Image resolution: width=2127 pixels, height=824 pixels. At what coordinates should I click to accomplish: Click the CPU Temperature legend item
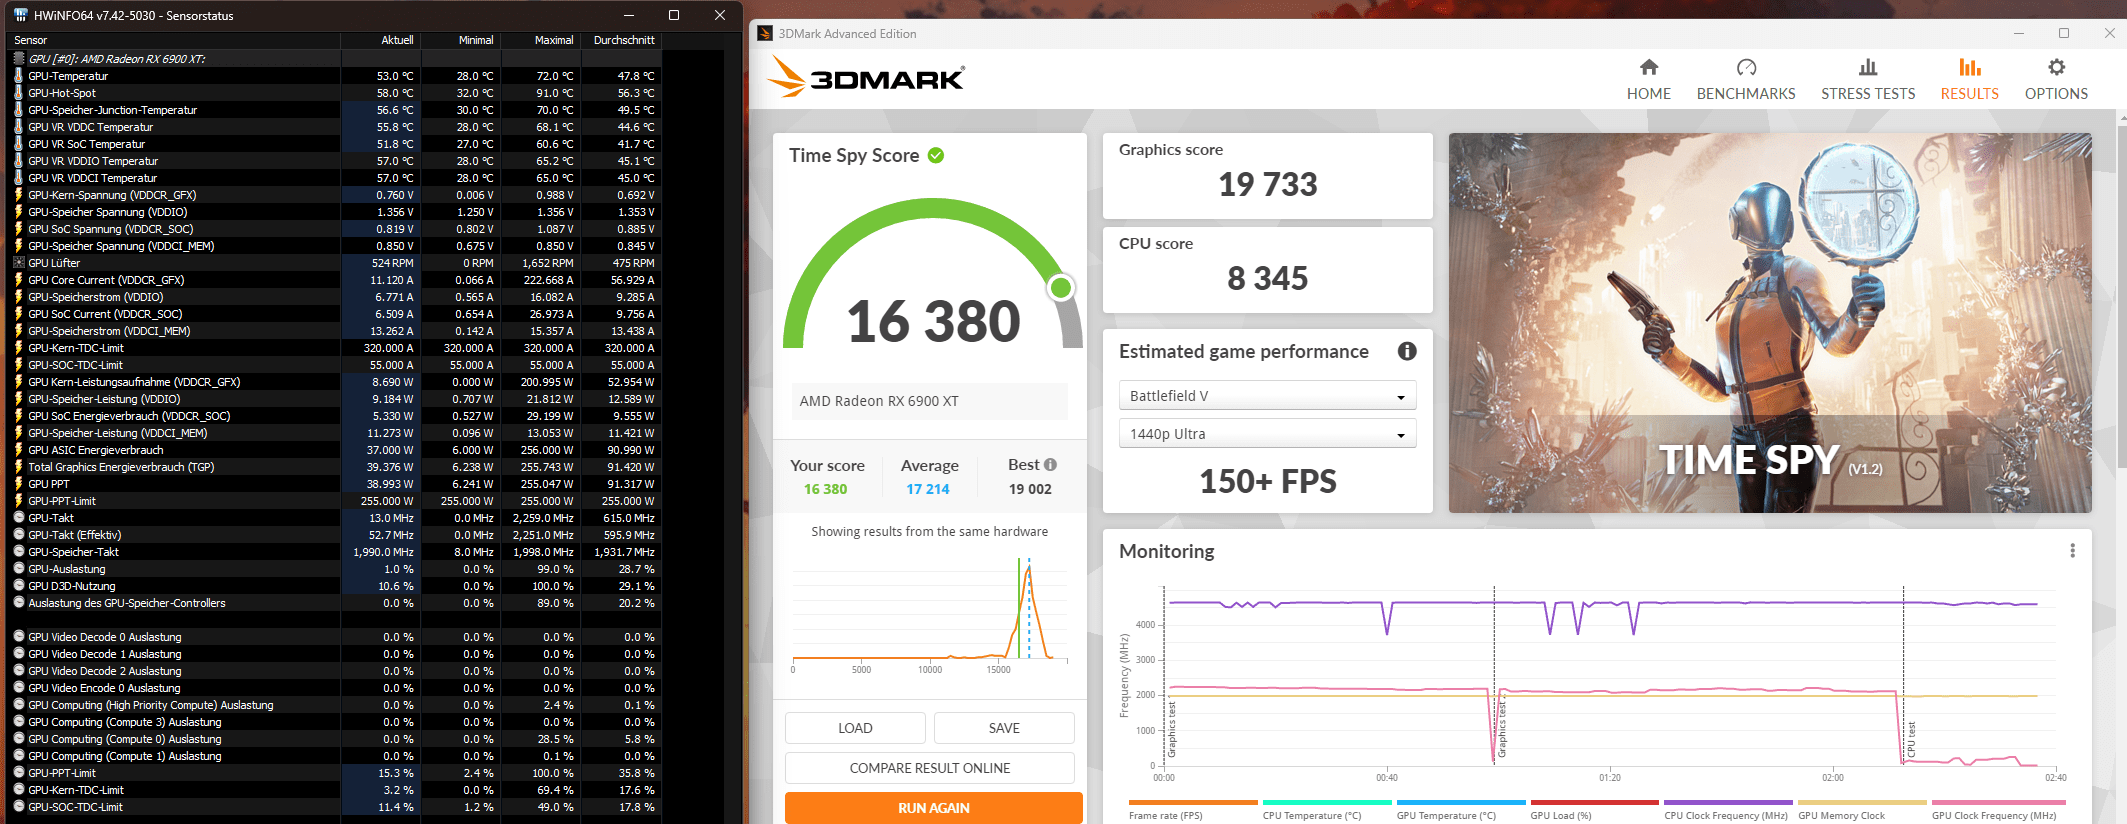coord(1326,810)
